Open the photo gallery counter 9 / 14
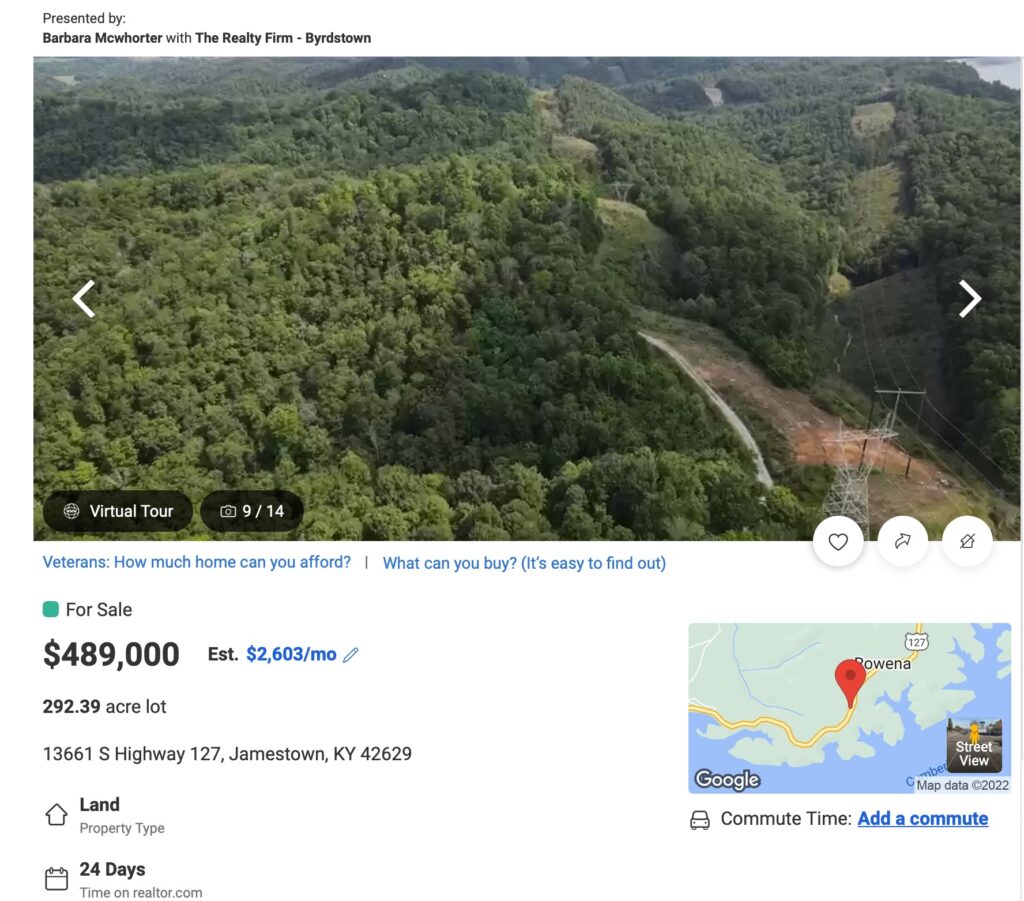The height and width of the screenshot is (901, 1024). pos(252,511)
